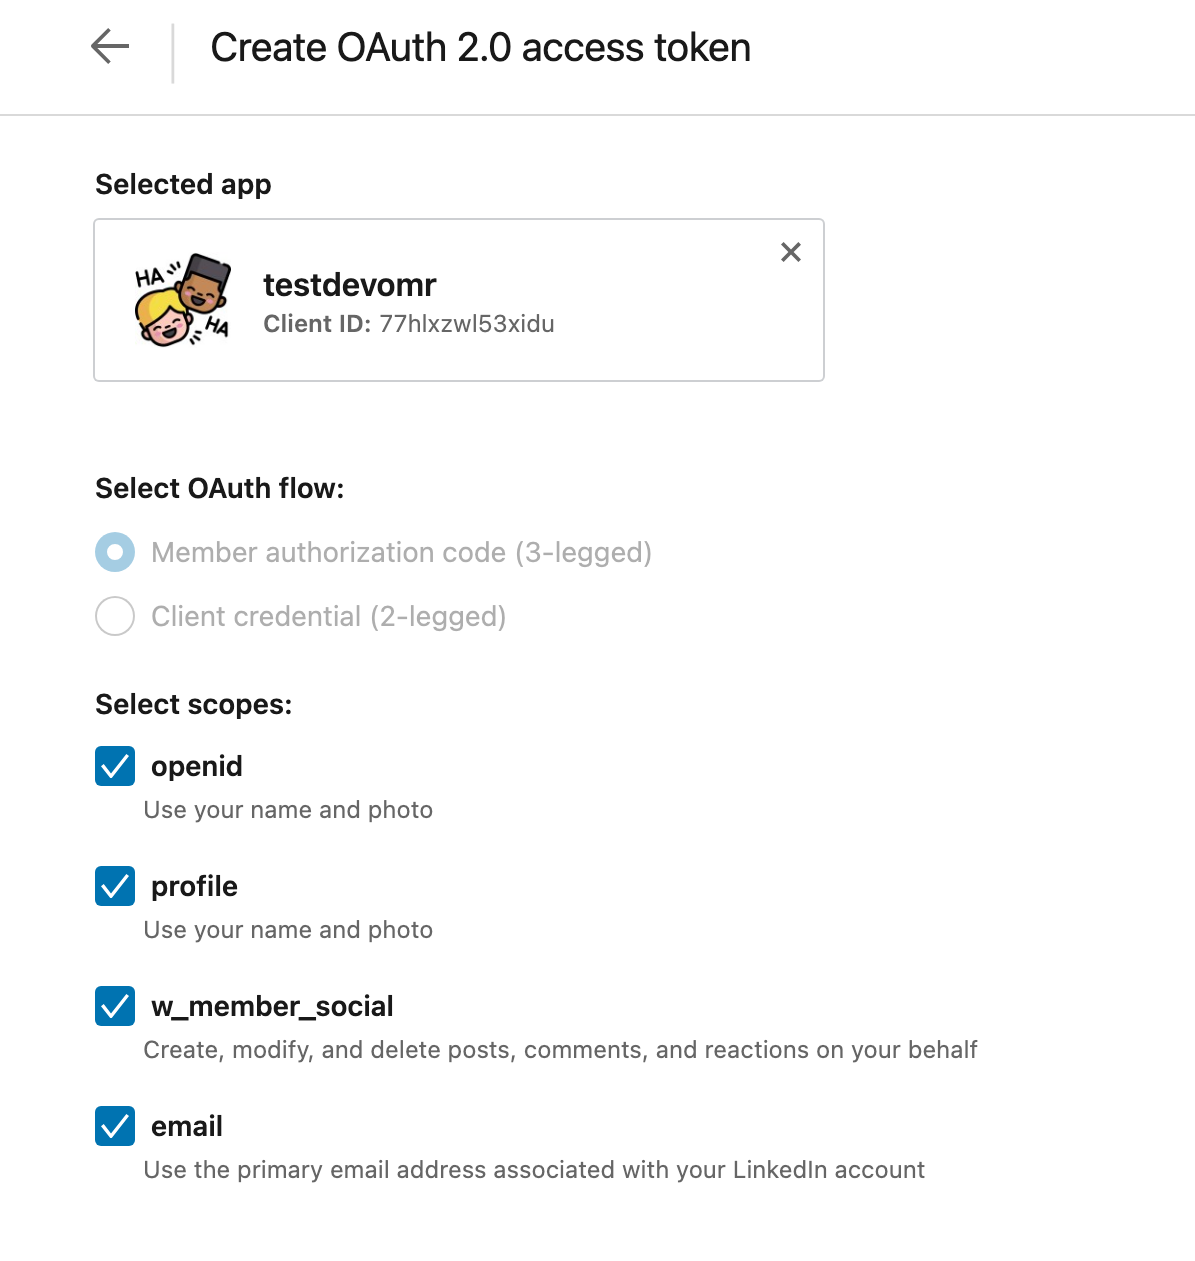Click the Member authorization code label text
The width and height of the screenshot is (1195, 1261).
click(402, 552)
